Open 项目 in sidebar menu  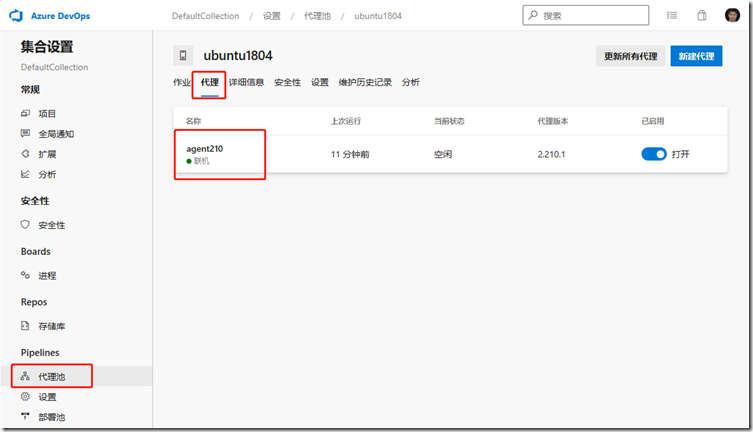[47, 114]
